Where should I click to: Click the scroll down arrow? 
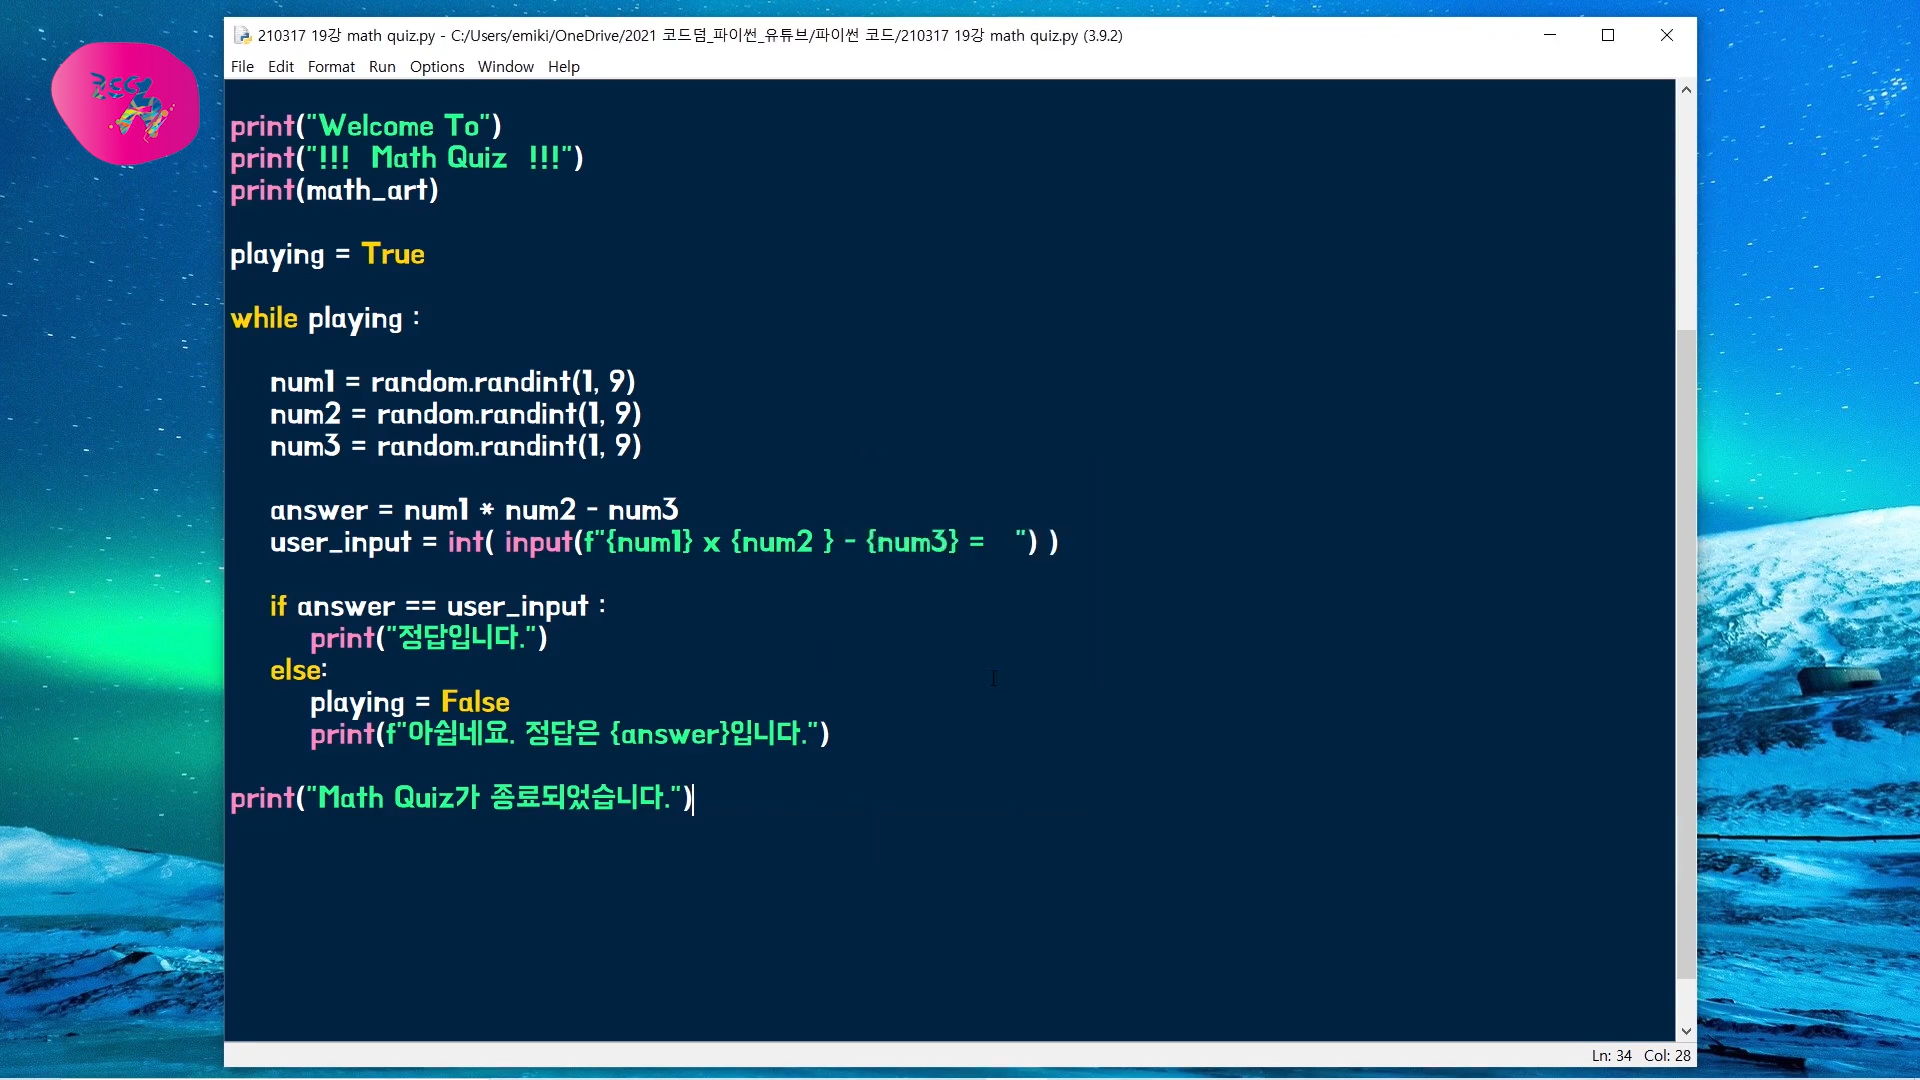click(1686, 1031)
